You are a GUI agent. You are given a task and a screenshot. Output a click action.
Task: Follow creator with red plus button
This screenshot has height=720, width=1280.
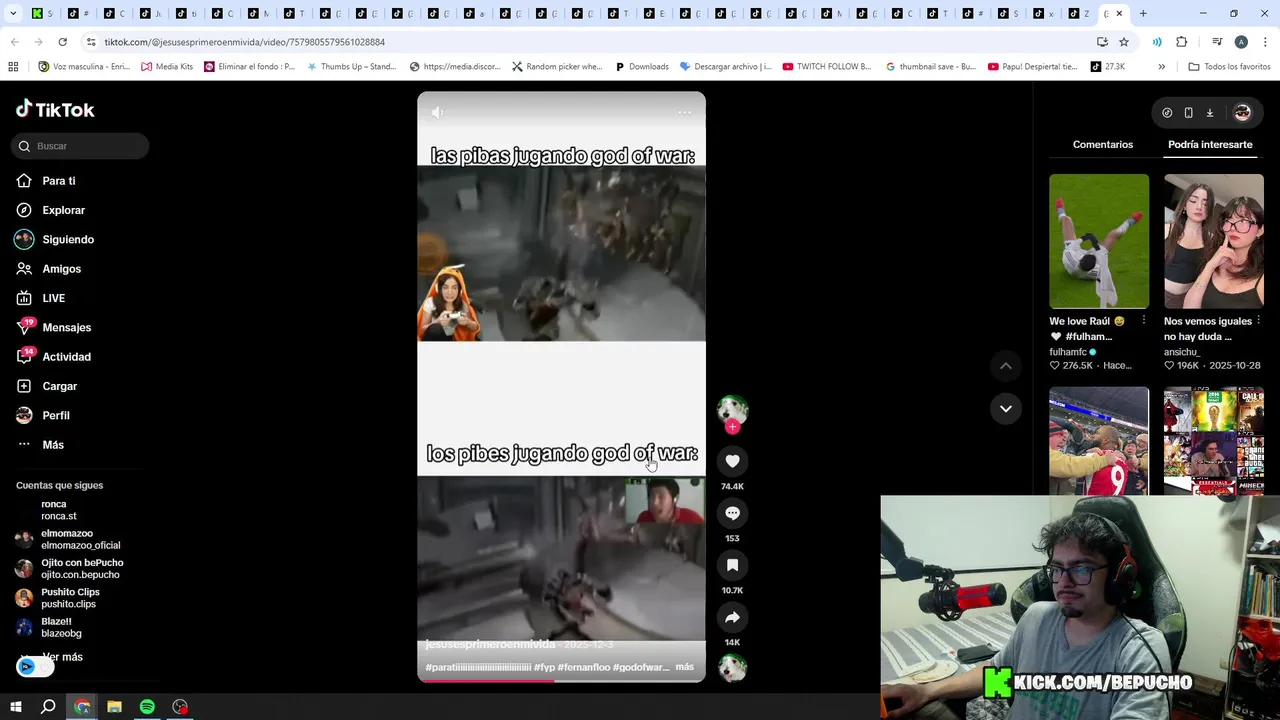click(732, 427)
